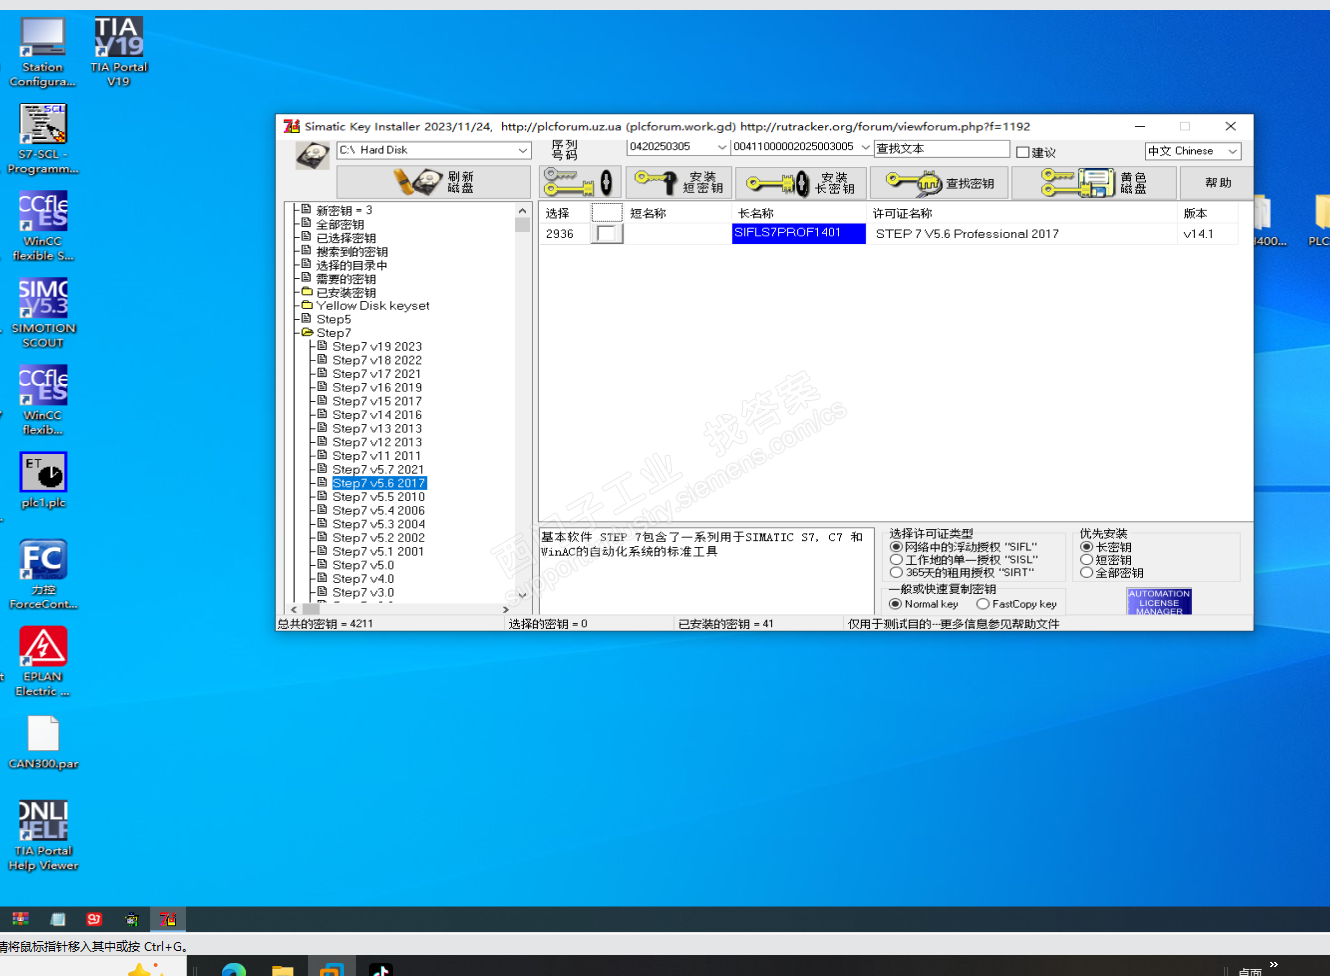Viewport: 1330px width, 976px height.
Task: Click the tree's vertical scrollbar up arrow
Action: click(x=522, y=211)
